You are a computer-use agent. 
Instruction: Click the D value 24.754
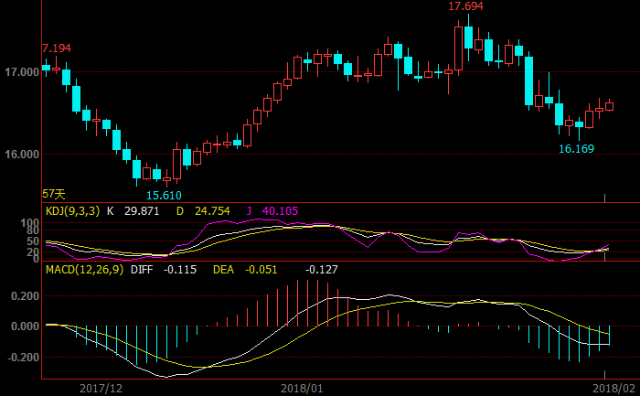[212, 211]
